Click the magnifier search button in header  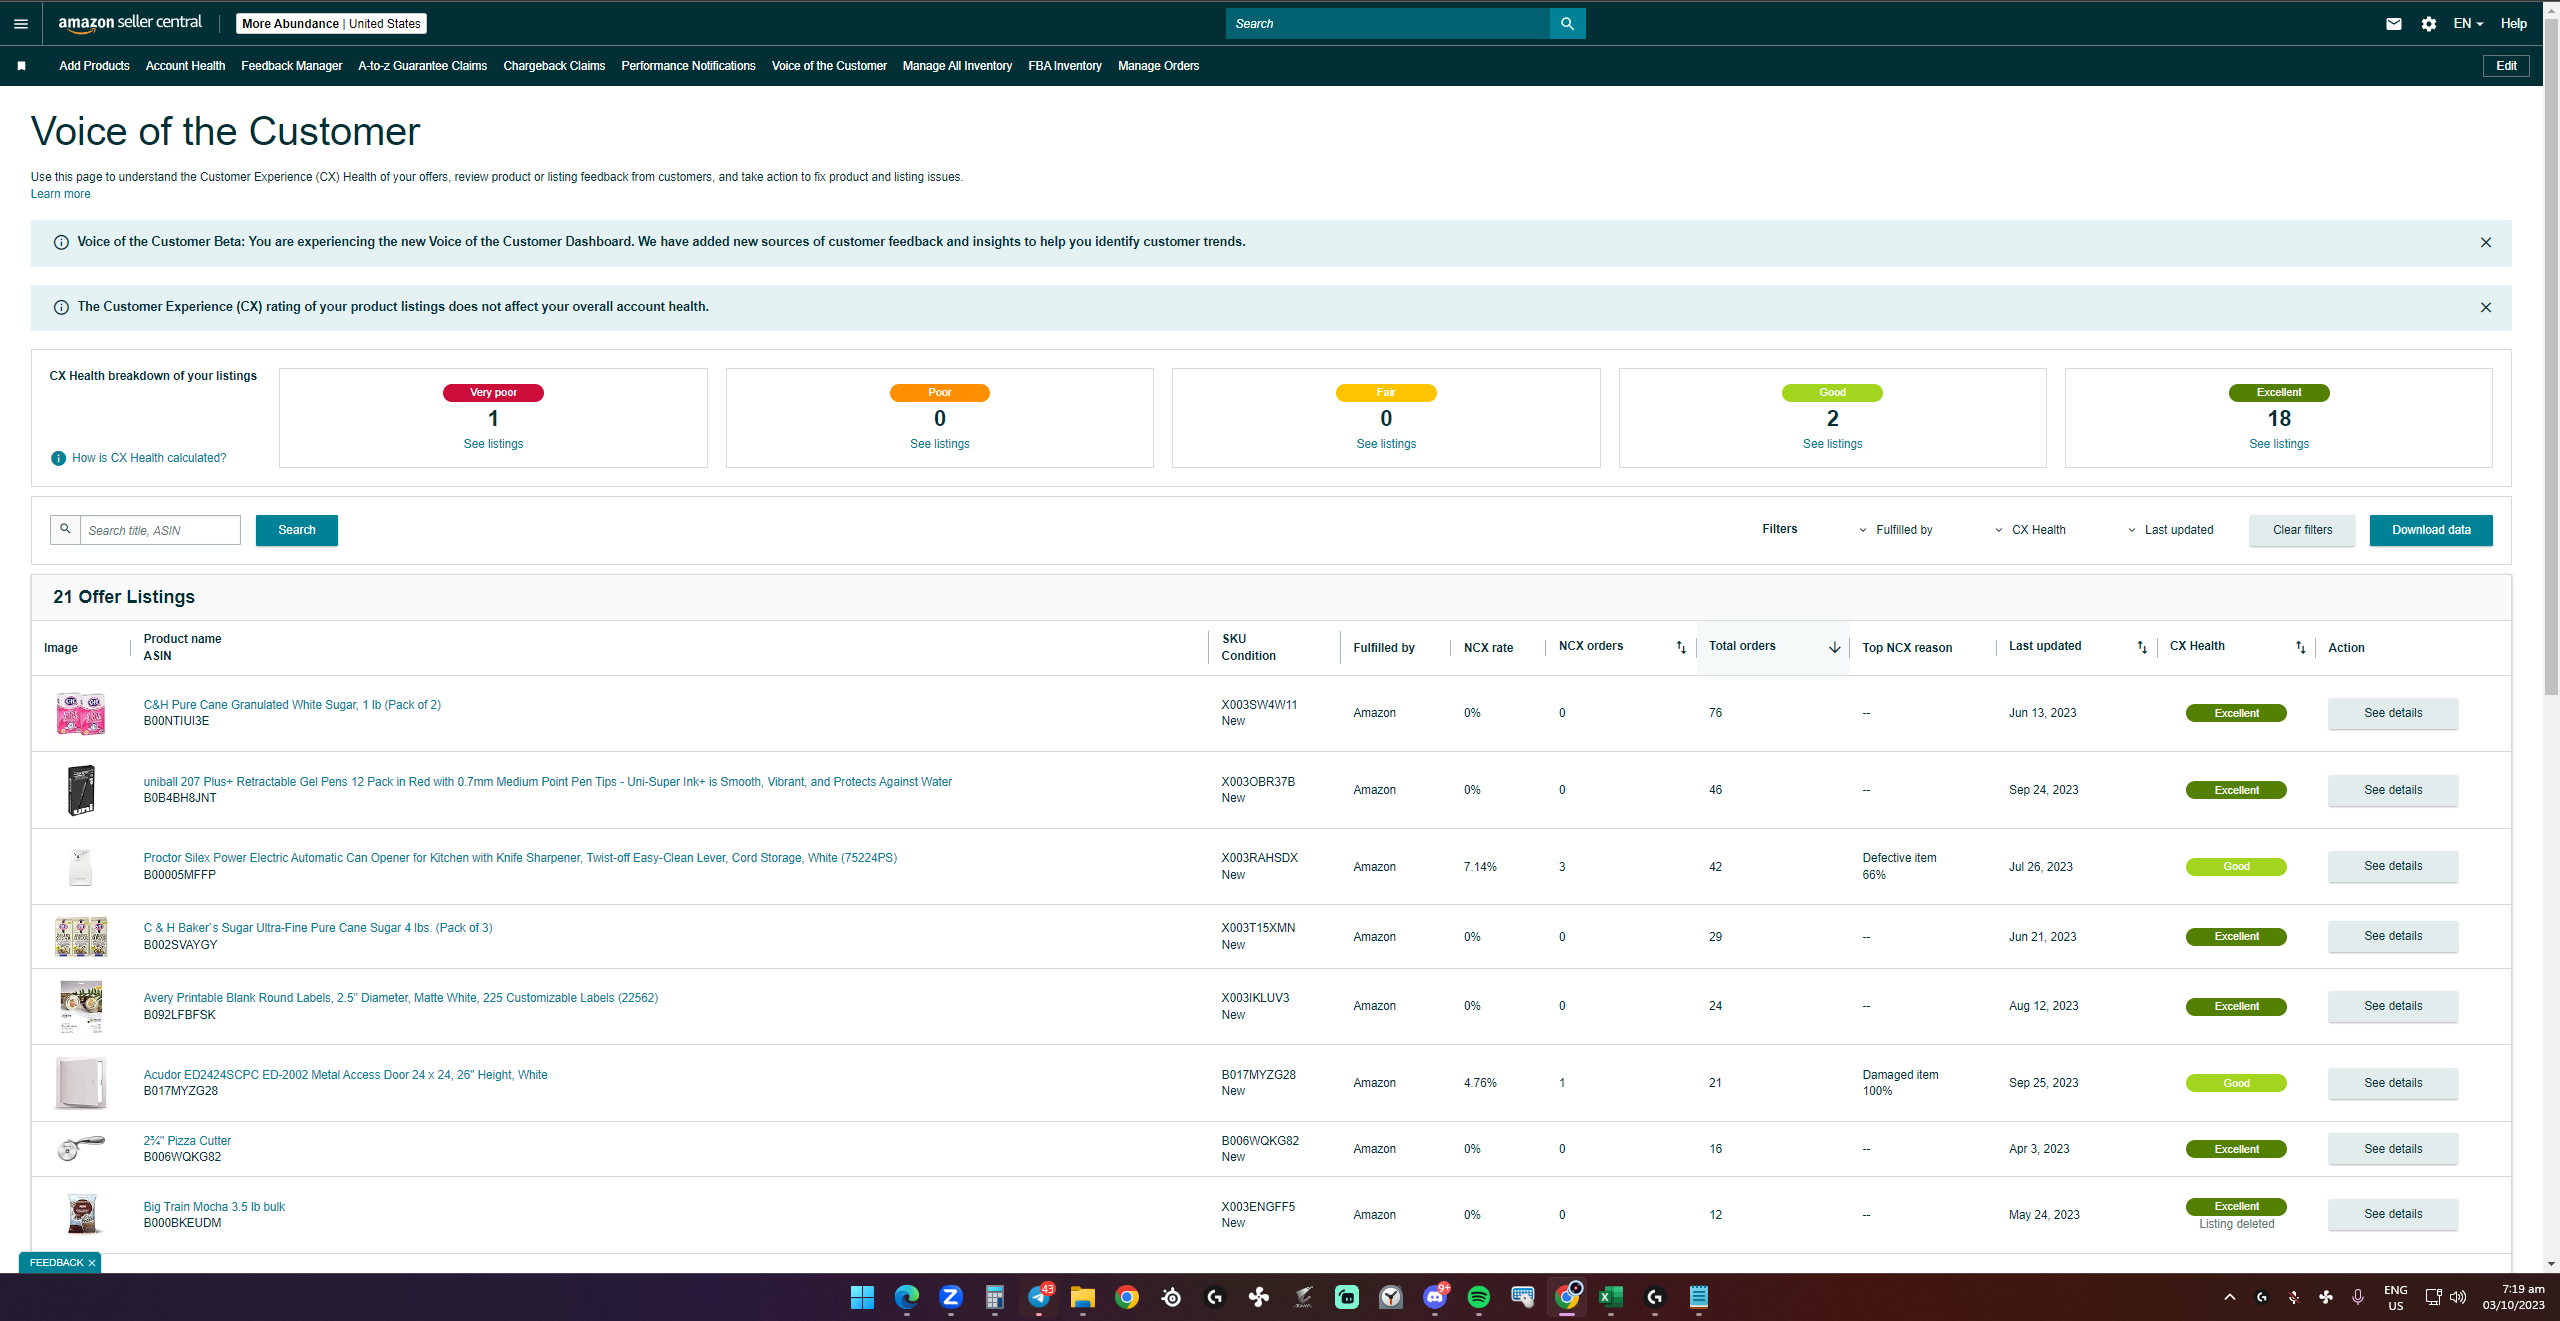click(1567, 24)
